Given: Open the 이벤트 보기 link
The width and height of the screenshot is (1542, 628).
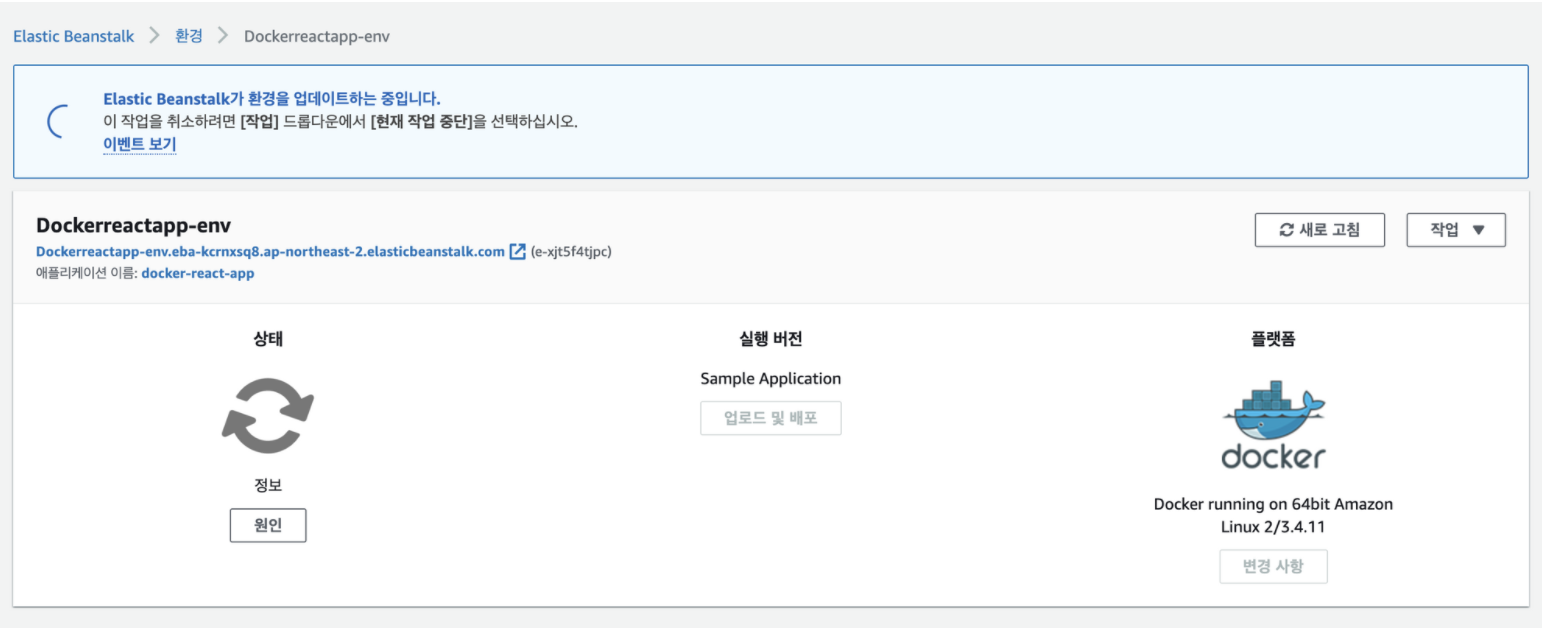Looking at the screenshot, I should (x=140, y=144).
